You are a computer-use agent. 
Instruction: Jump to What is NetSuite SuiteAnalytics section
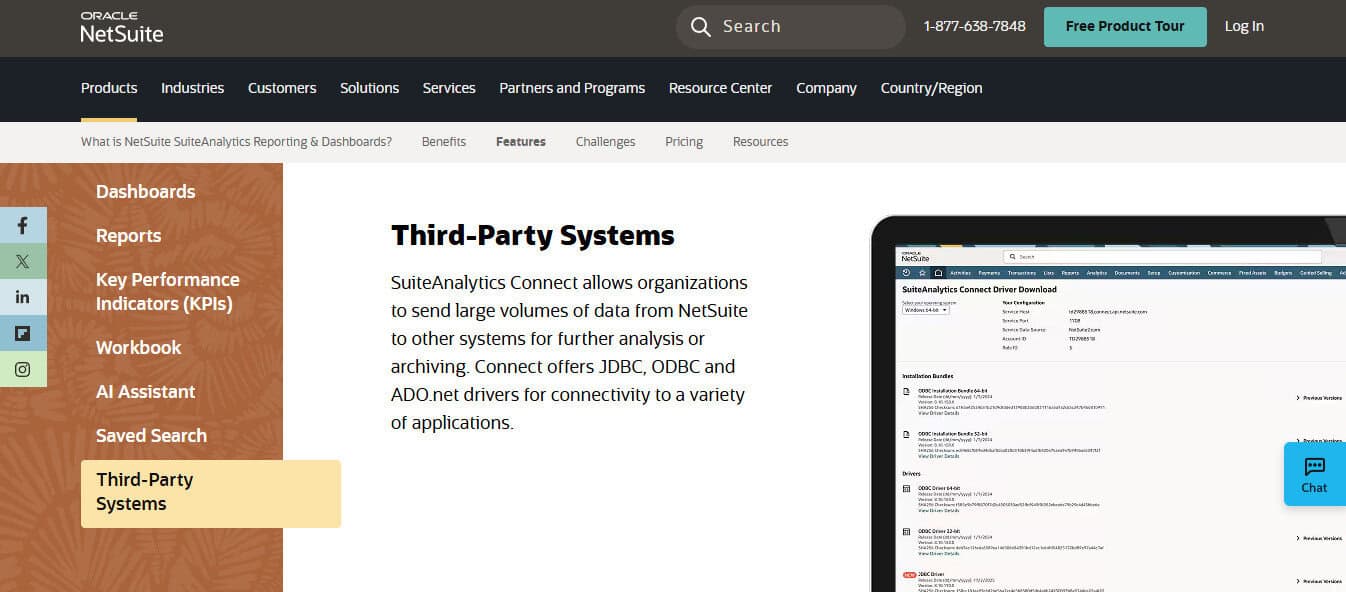click(x=236, y=142)
